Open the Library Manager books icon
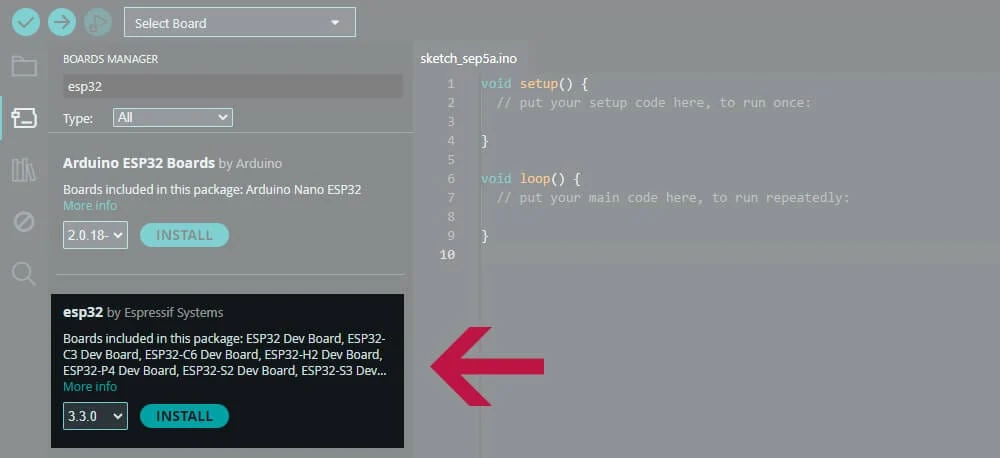Screen dimensions: 1000x458 click(24, 170)
